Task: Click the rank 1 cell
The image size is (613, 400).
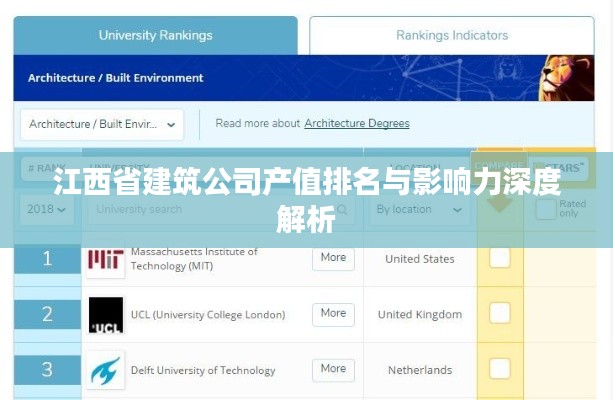Action: tap(47, 259)
